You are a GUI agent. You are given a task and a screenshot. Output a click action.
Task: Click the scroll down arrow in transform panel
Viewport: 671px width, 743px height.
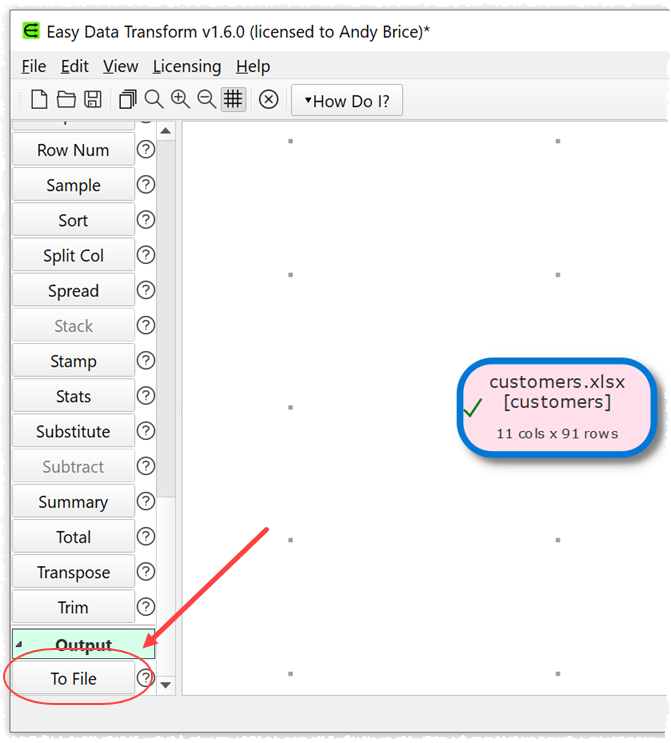pyautogui.click(x=165, y=684)
